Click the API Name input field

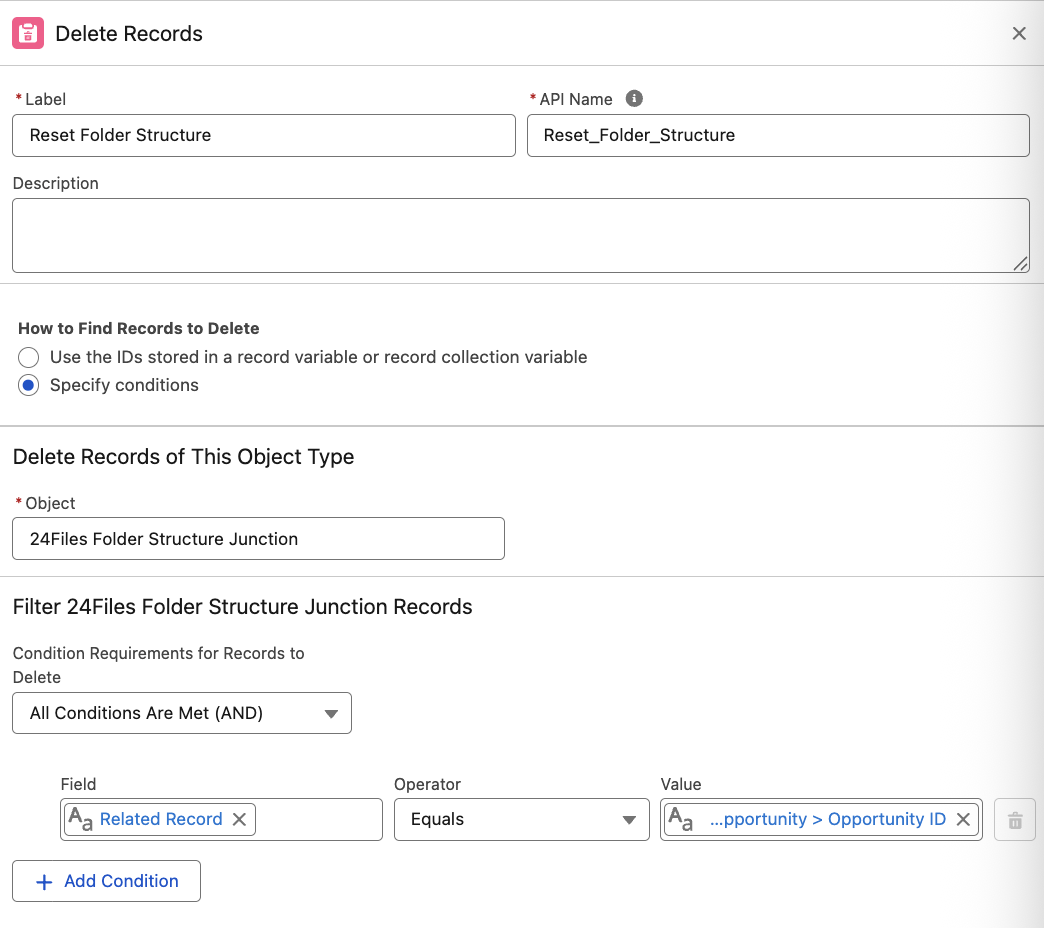777,135
